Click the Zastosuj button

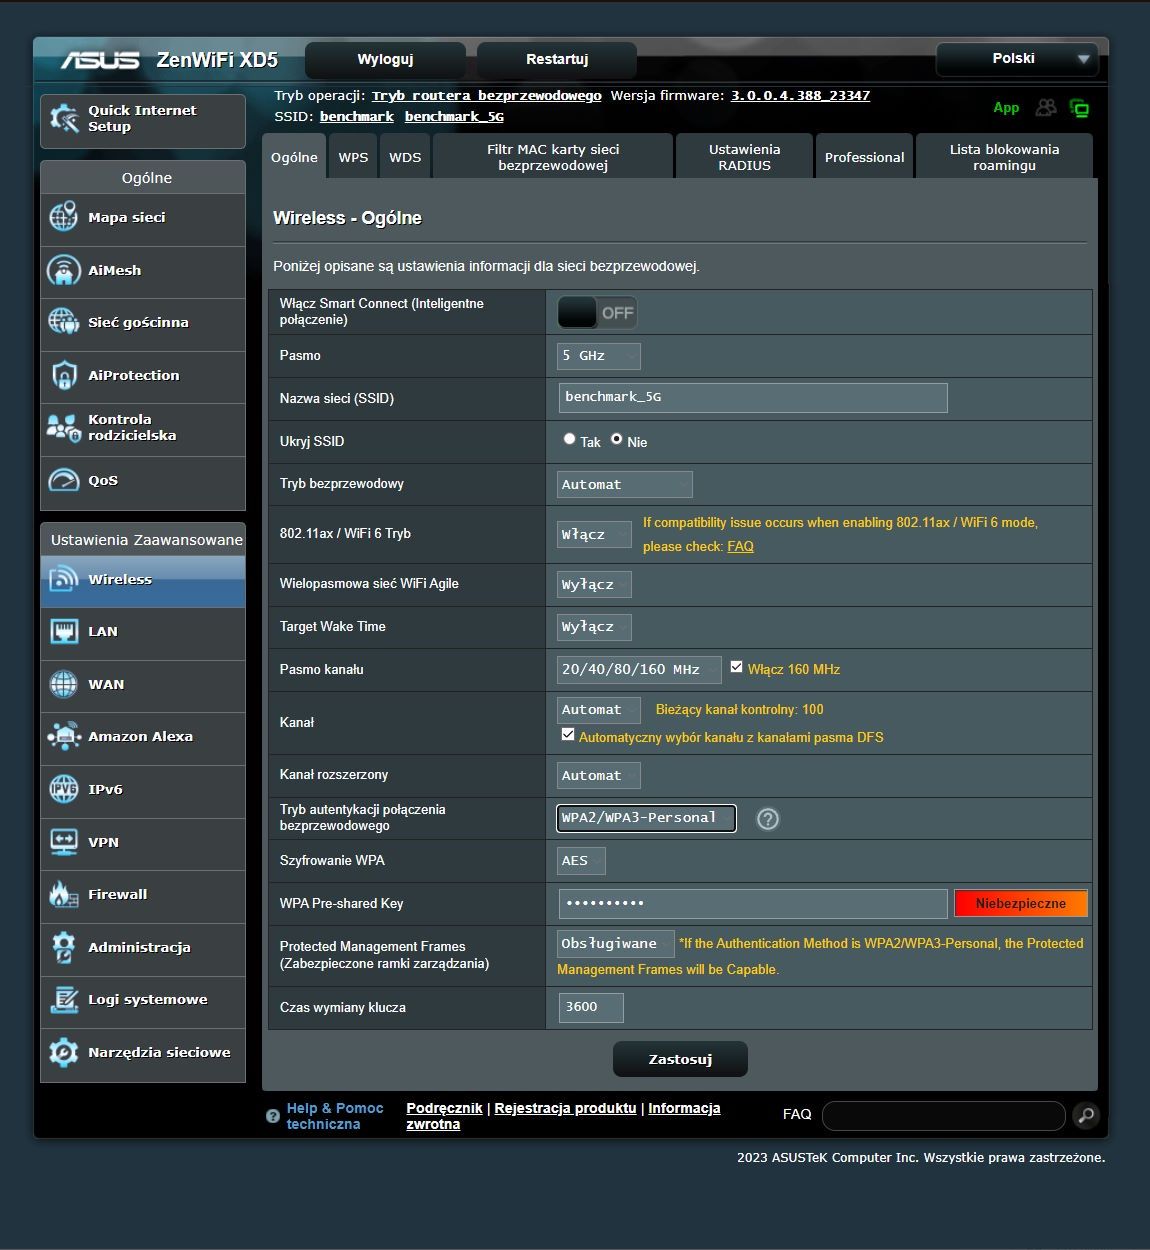(x=680, y=1059)
